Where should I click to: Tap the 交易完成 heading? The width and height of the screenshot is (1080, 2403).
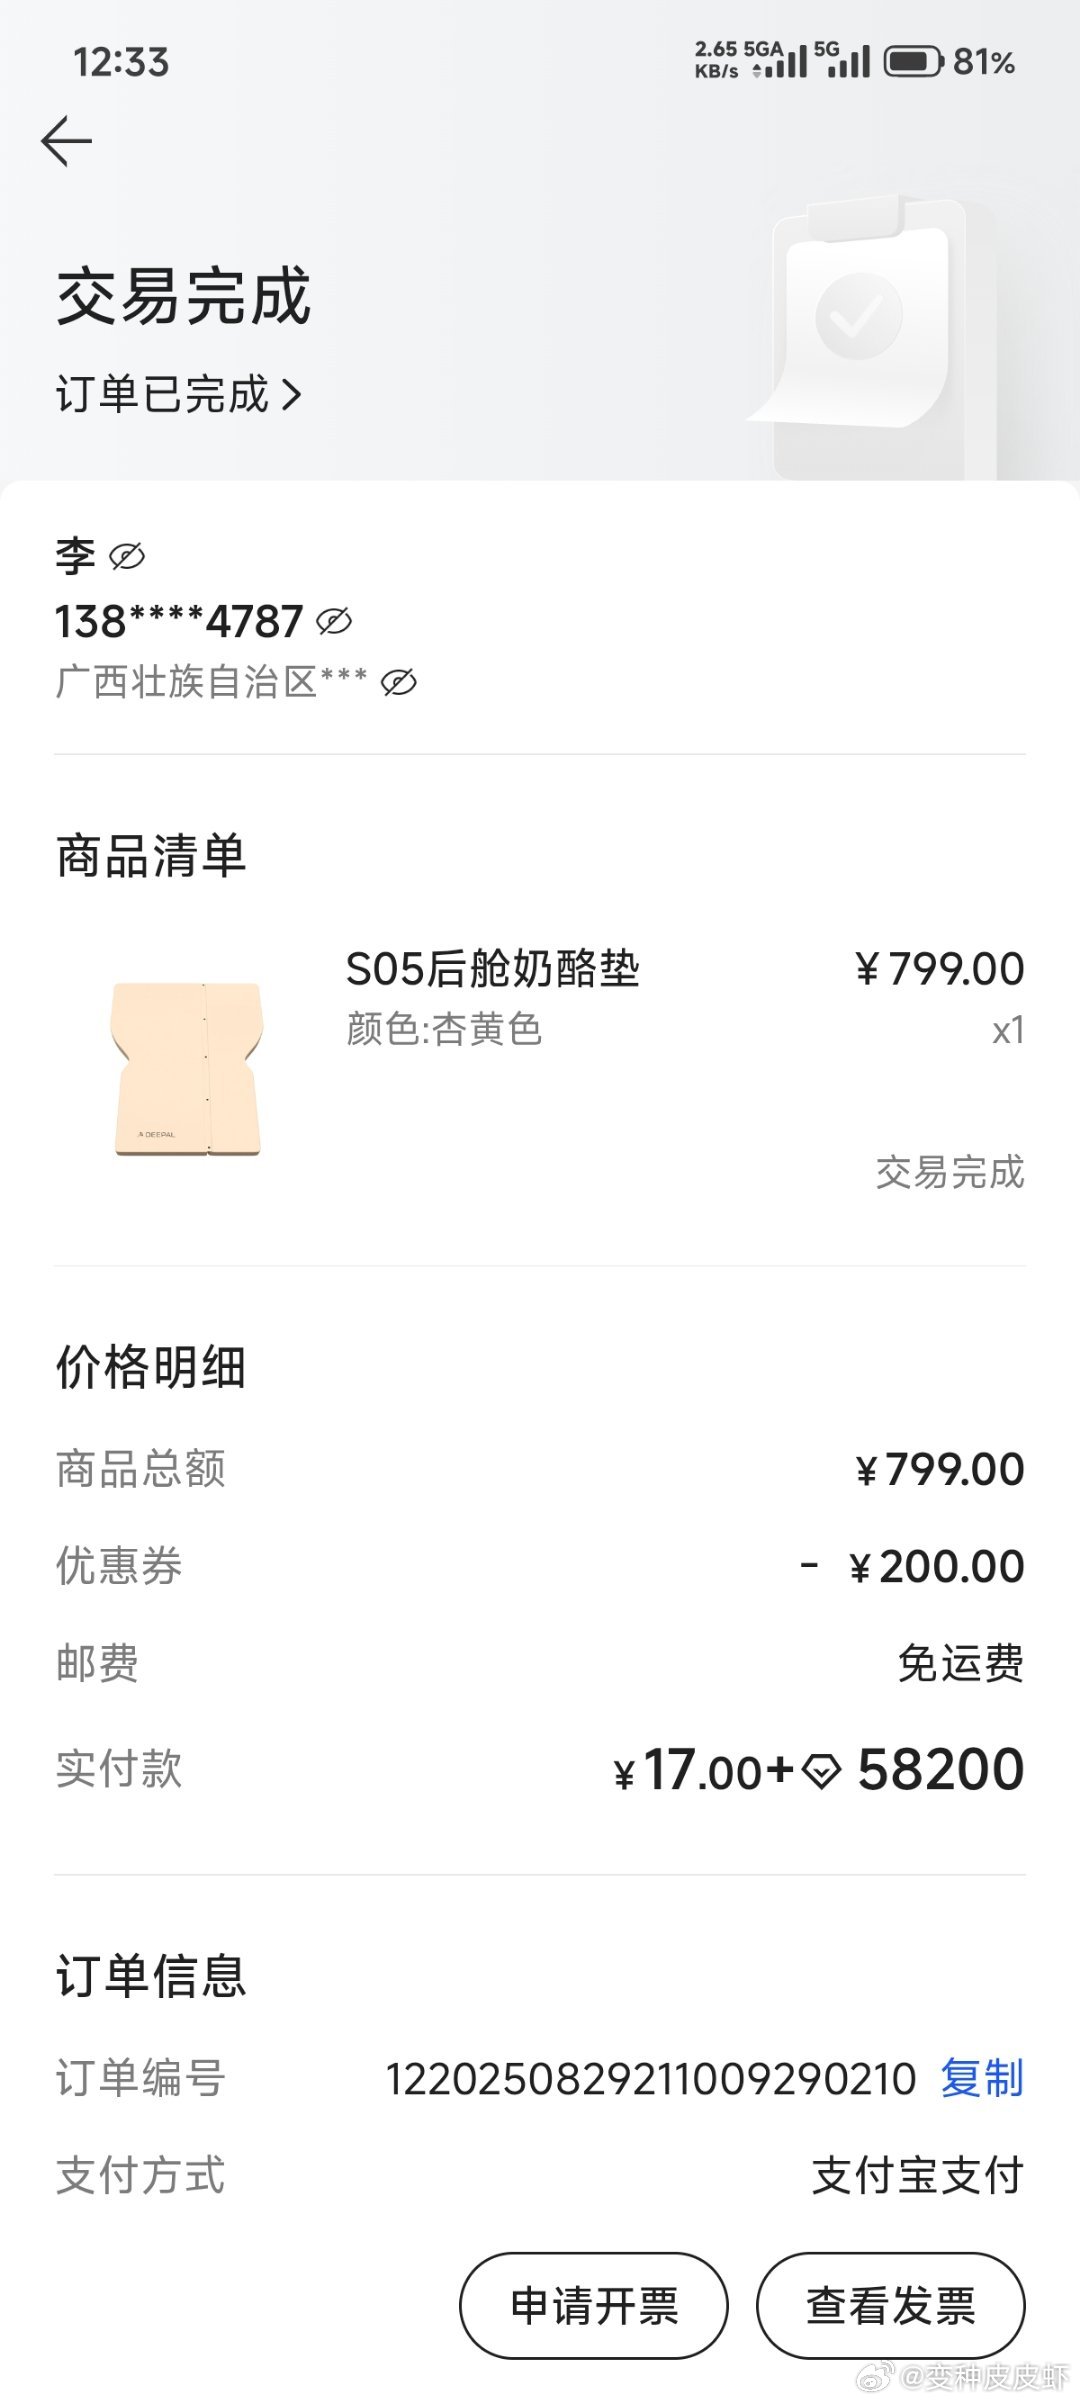[183, 296]
